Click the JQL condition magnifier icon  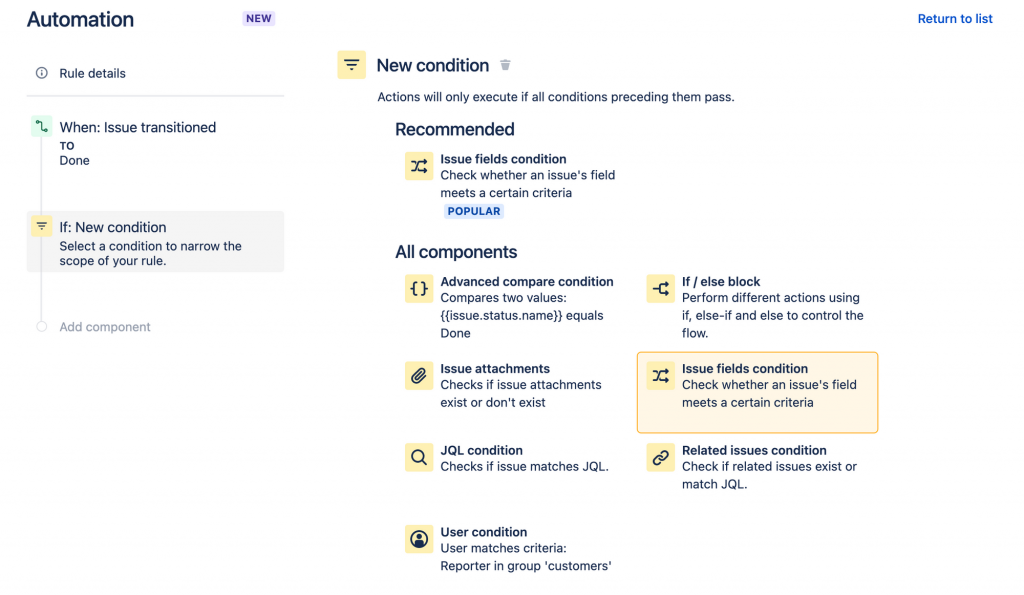point(419,458)
